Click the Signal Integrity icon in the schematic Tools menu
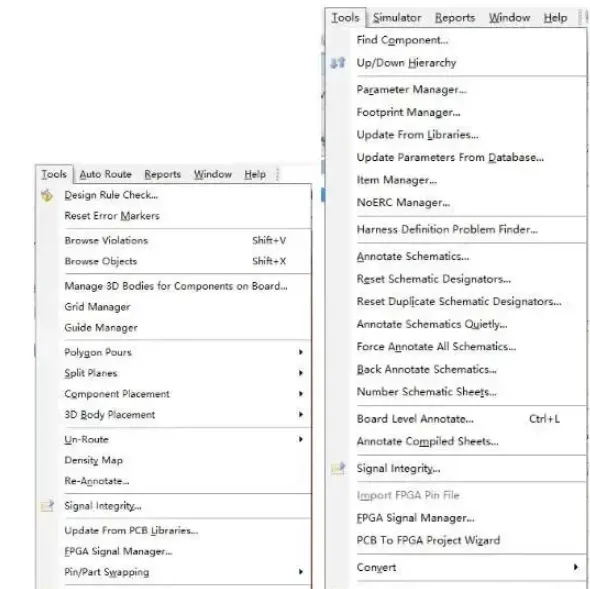The height and width of the screenshot is (589, 590). [338, 468]
